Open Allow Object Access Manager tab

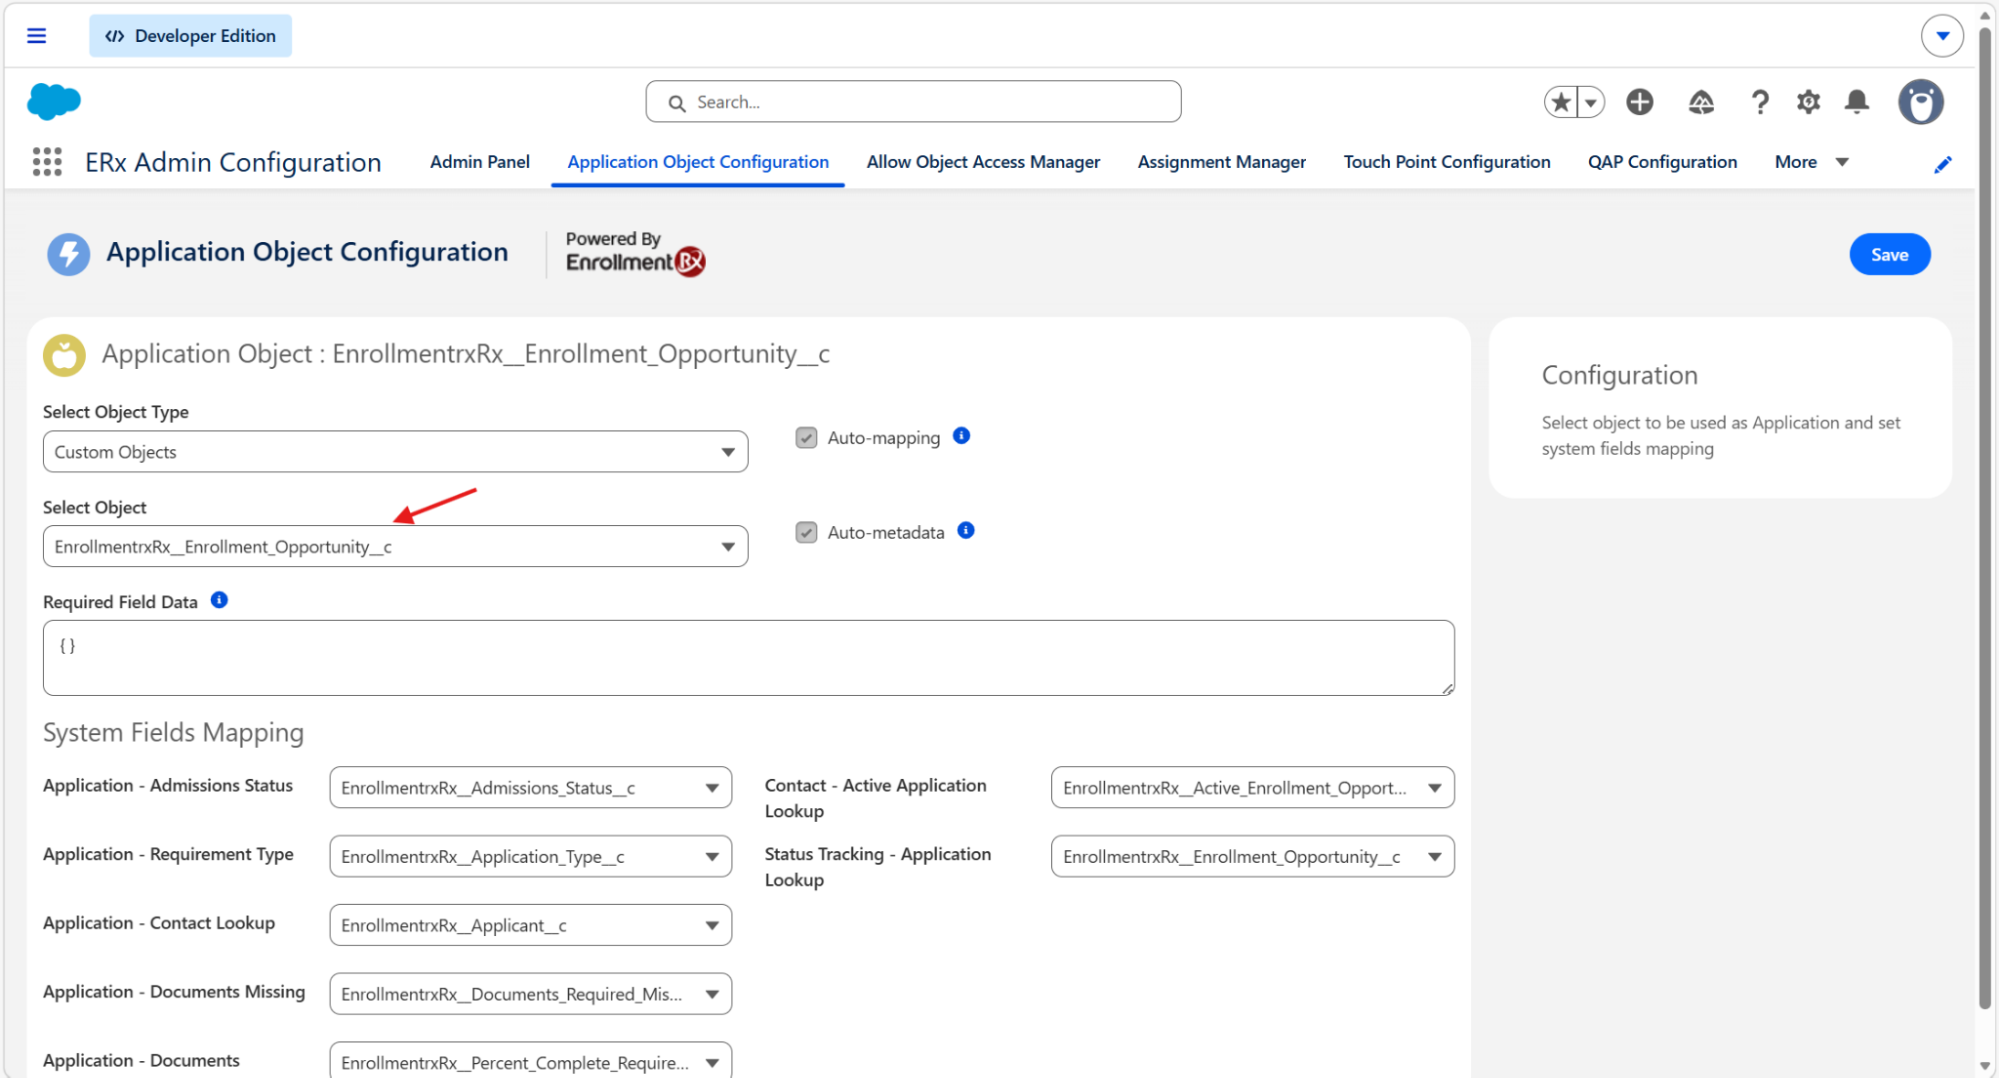coord(983,162)
